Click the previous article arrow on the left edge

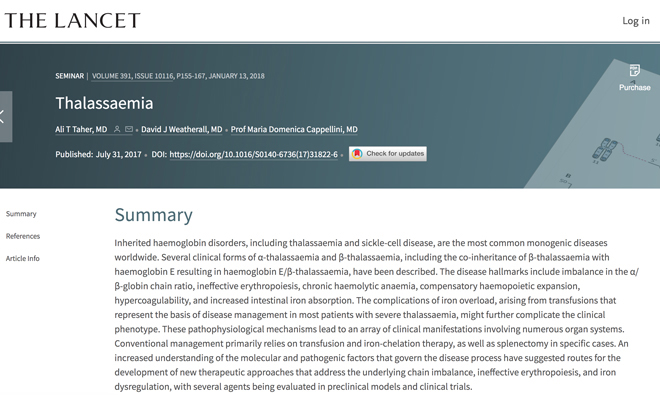tap(5, 117)
